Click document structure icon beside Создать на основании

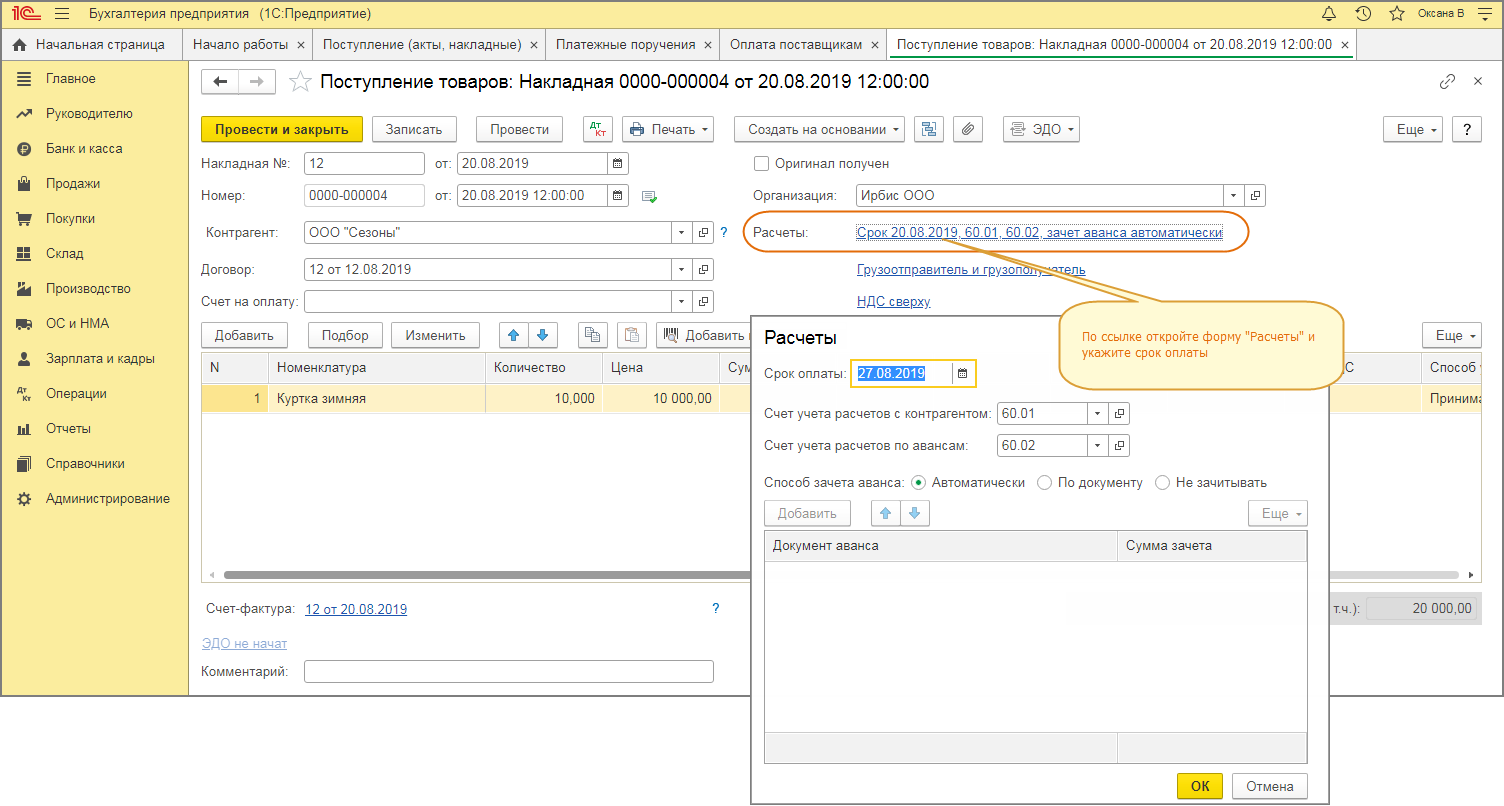tap(930, 129)
